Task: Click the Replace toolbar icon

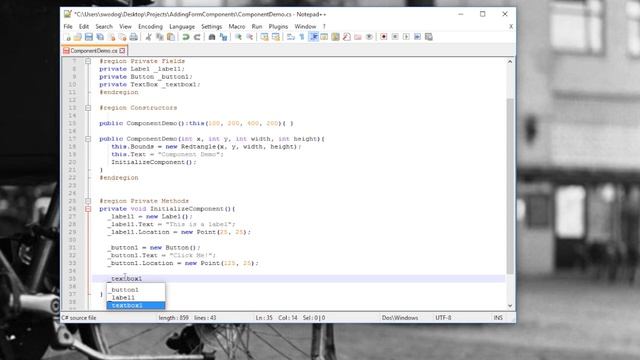Action: 224,37
